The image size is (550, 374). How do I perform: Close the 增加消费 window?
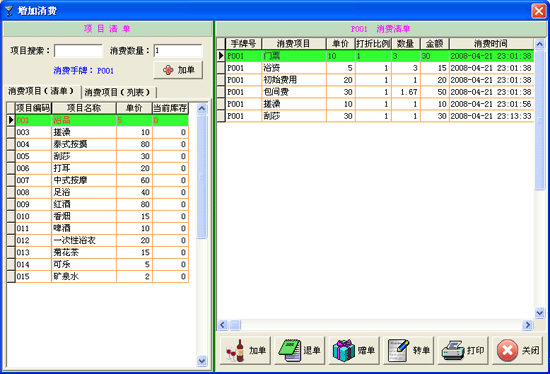point(538,11)
